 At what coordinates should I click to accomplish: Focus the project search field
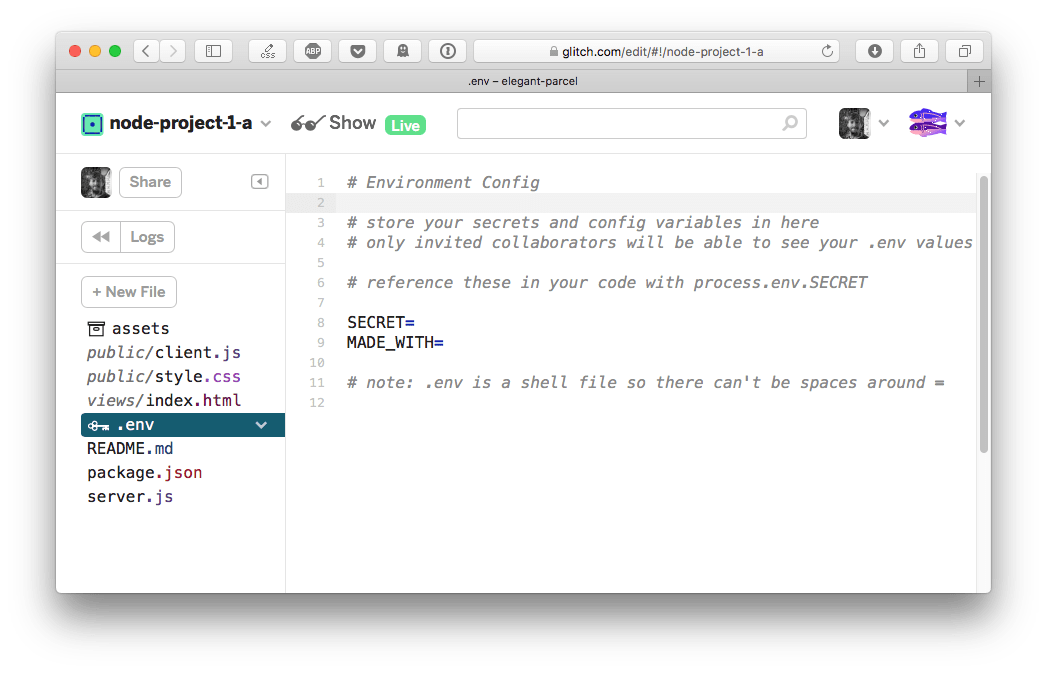click(x=632, y=124)
